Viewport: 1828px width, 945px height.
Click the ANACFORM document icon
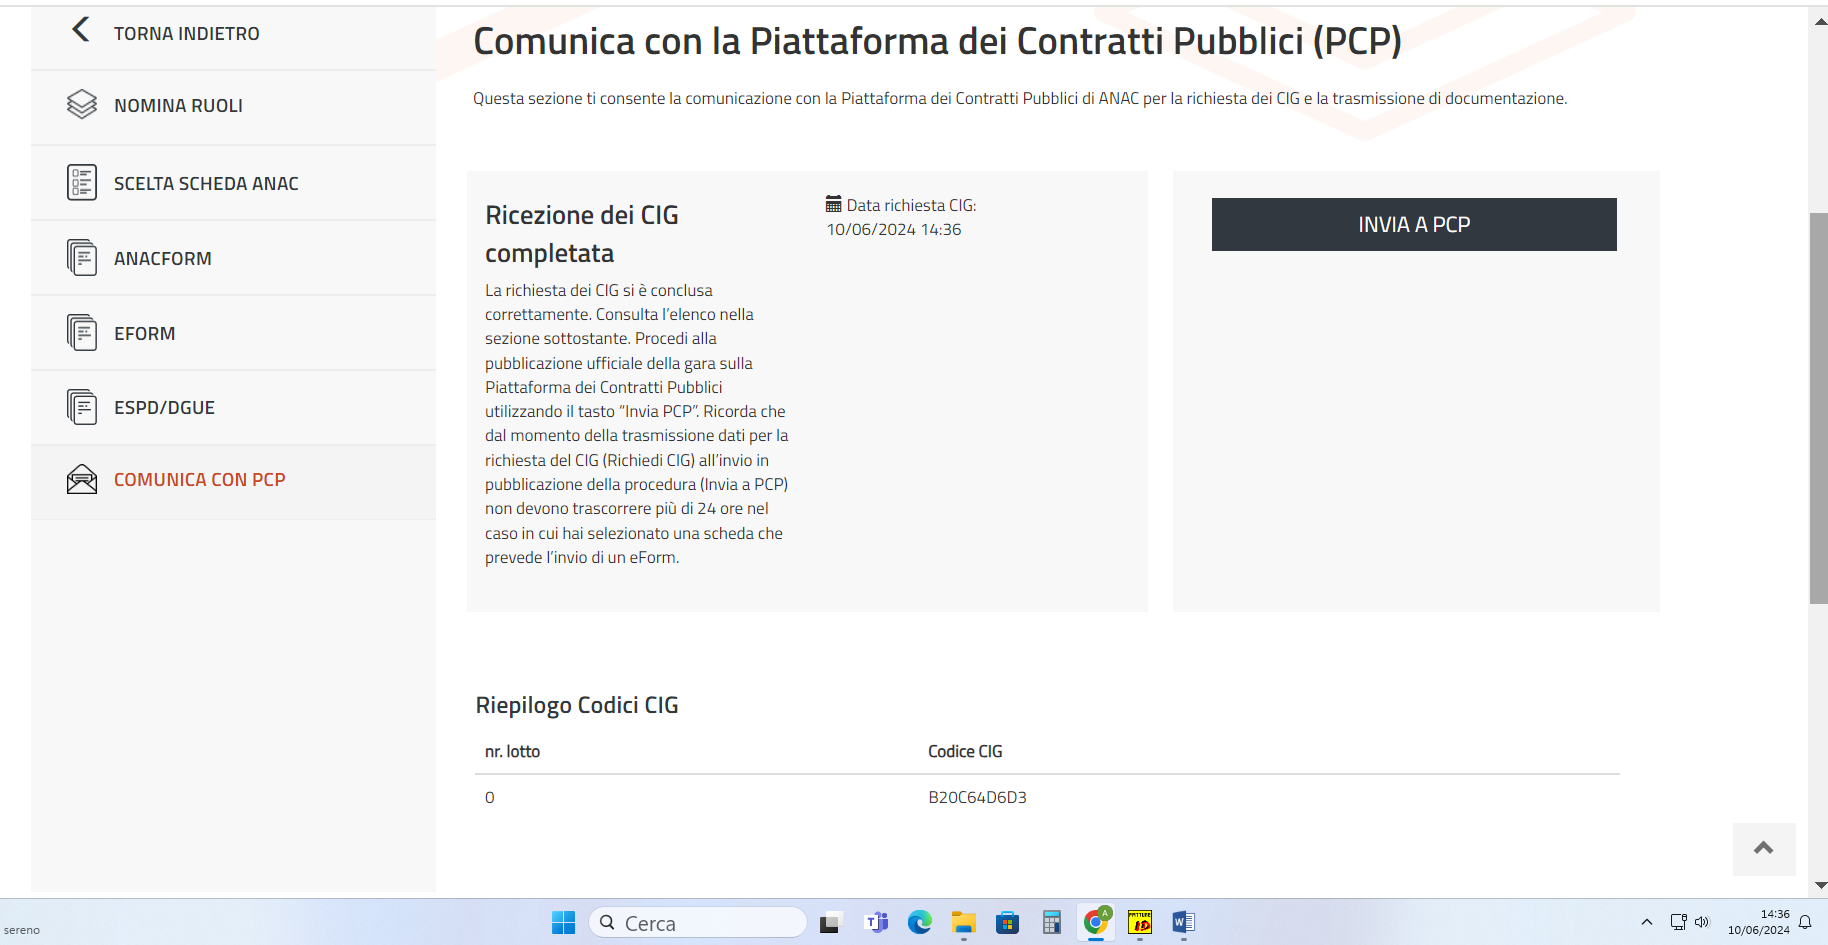point(82,258)
